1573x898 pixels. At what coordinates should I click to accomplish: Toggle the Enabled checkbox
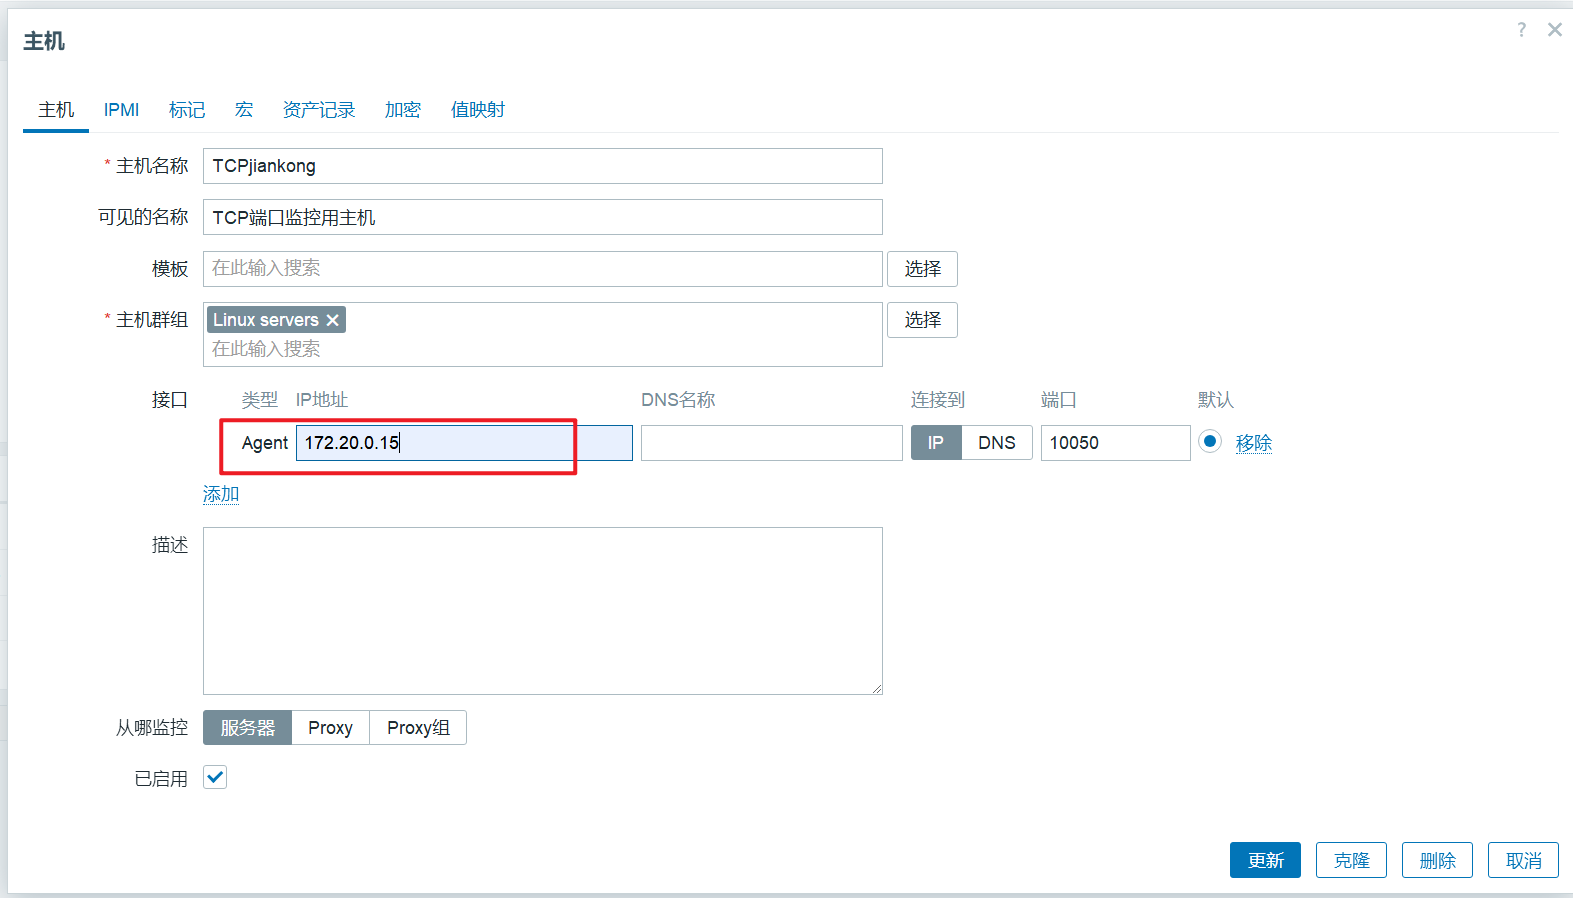[x=215, y=777]
